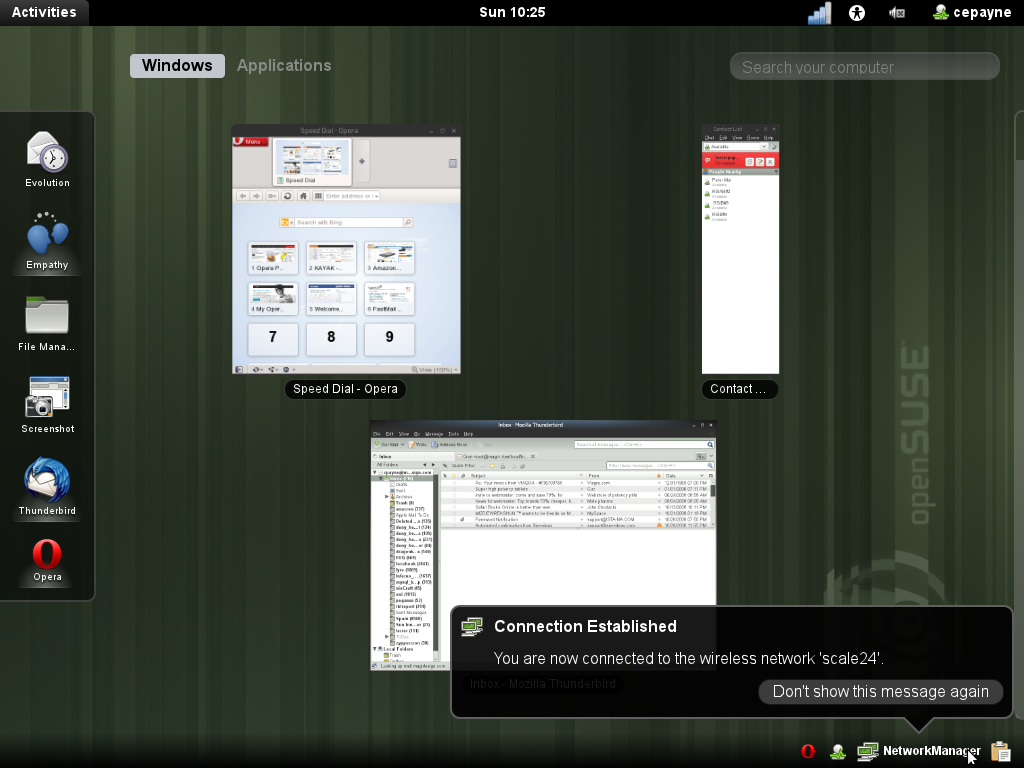
Task: Open the volume control in top bar
Action: (x=897, y=13)
